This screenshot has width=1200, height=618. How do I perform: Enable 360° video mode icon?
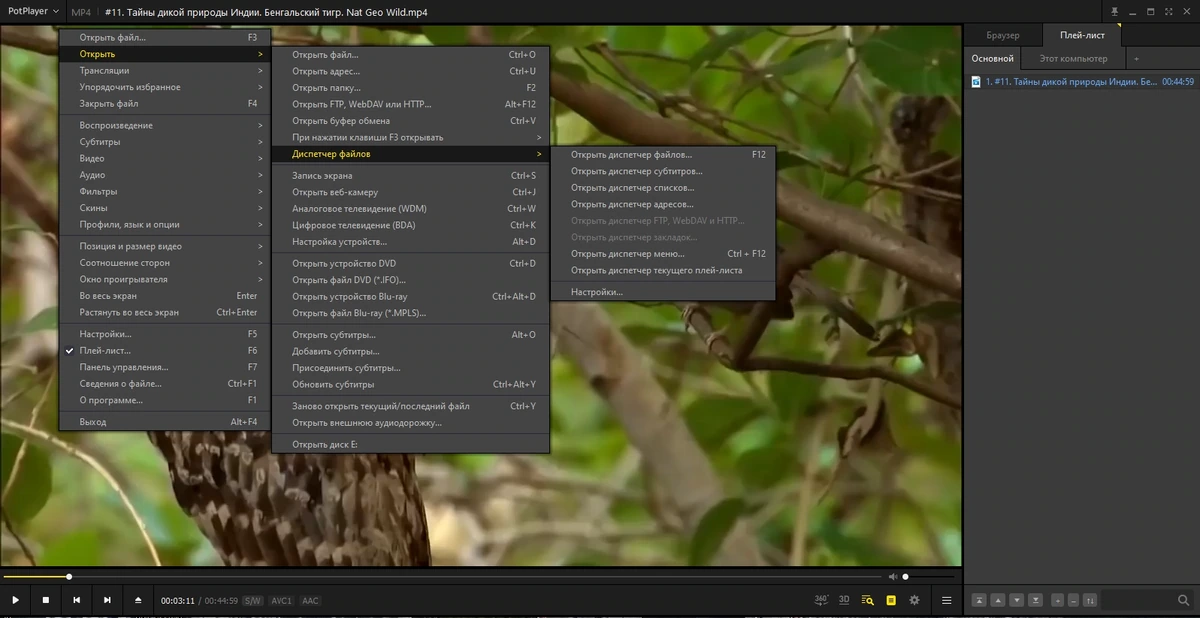[821, 600]
